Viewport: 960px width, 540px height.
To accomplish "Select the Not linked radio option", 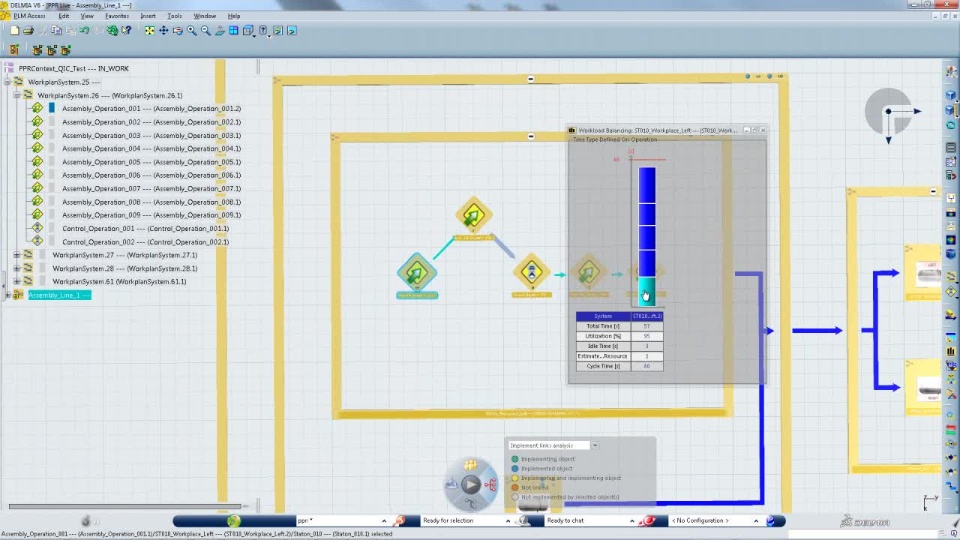I will tap(530, 487).
